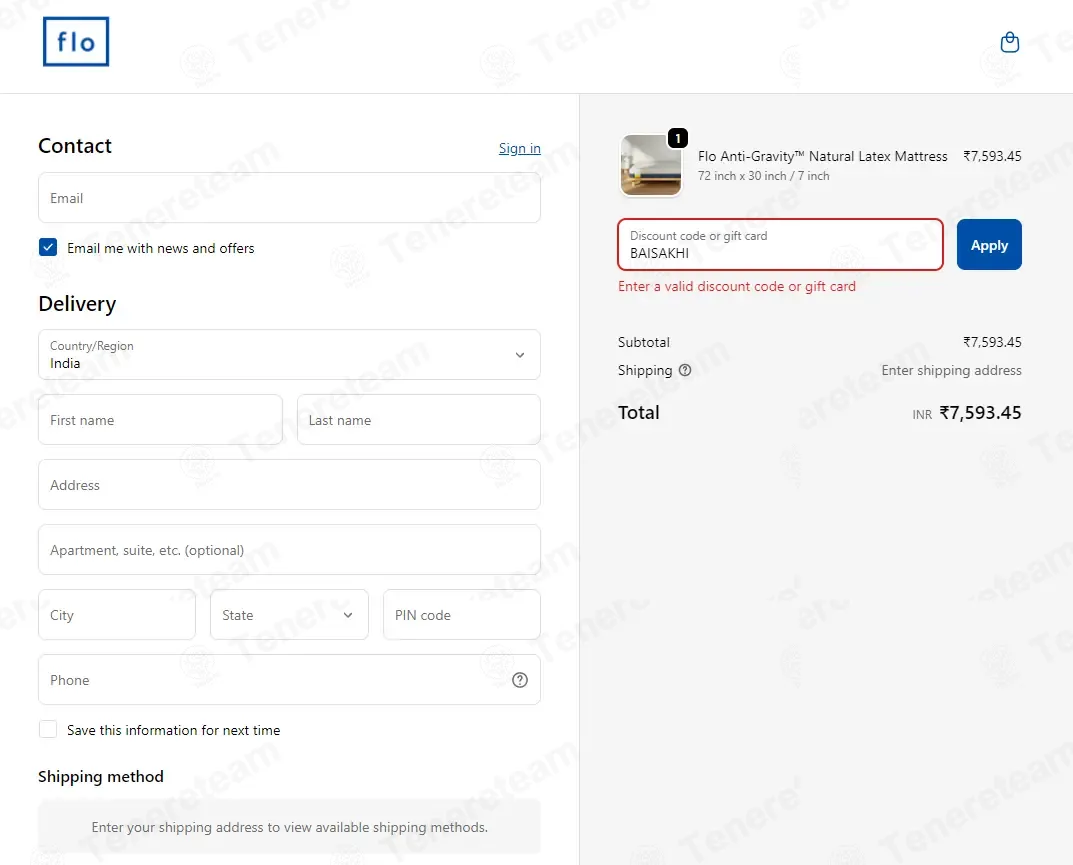1073x865 pixels.
Task: Click the 72 inch x 30 inch variant text
Action: pyautogui.click(x=764, y=176)
